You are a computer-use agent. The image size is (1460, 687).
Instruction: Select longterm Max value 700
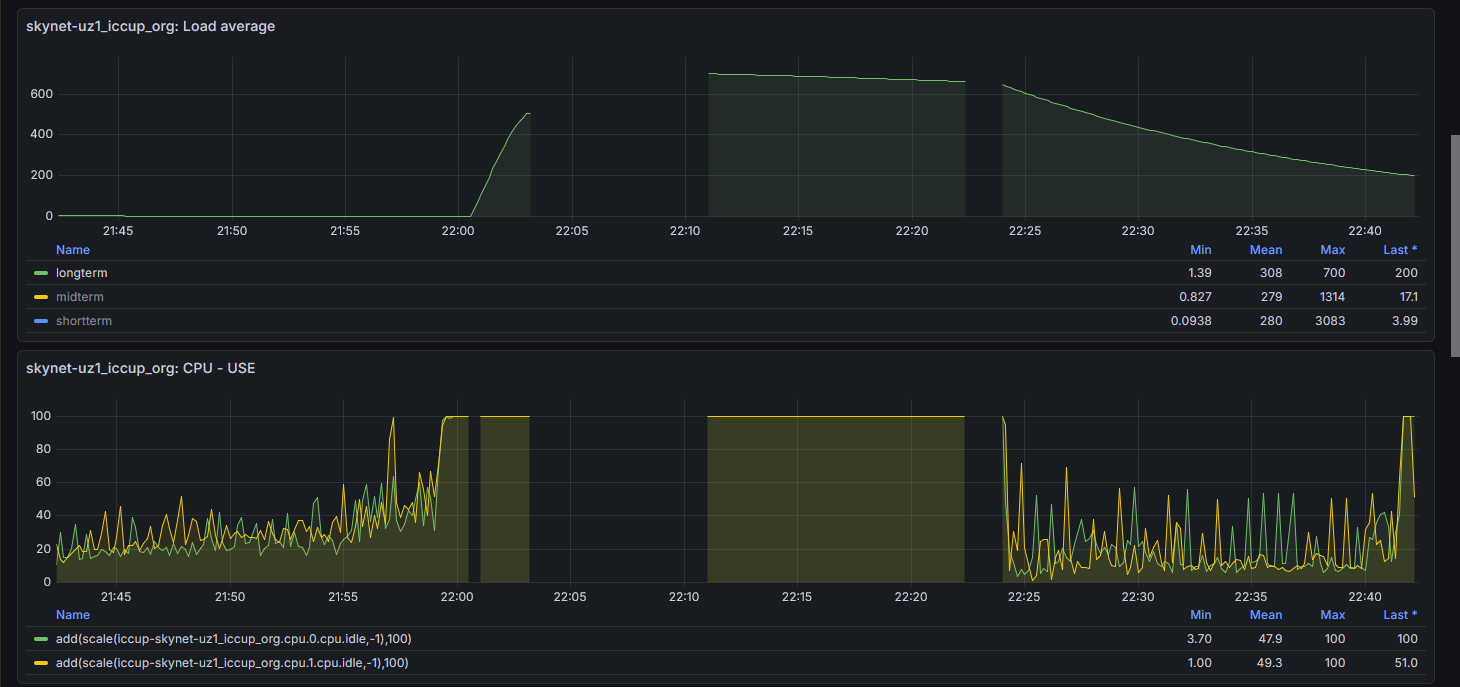[x=1334, y=273]
